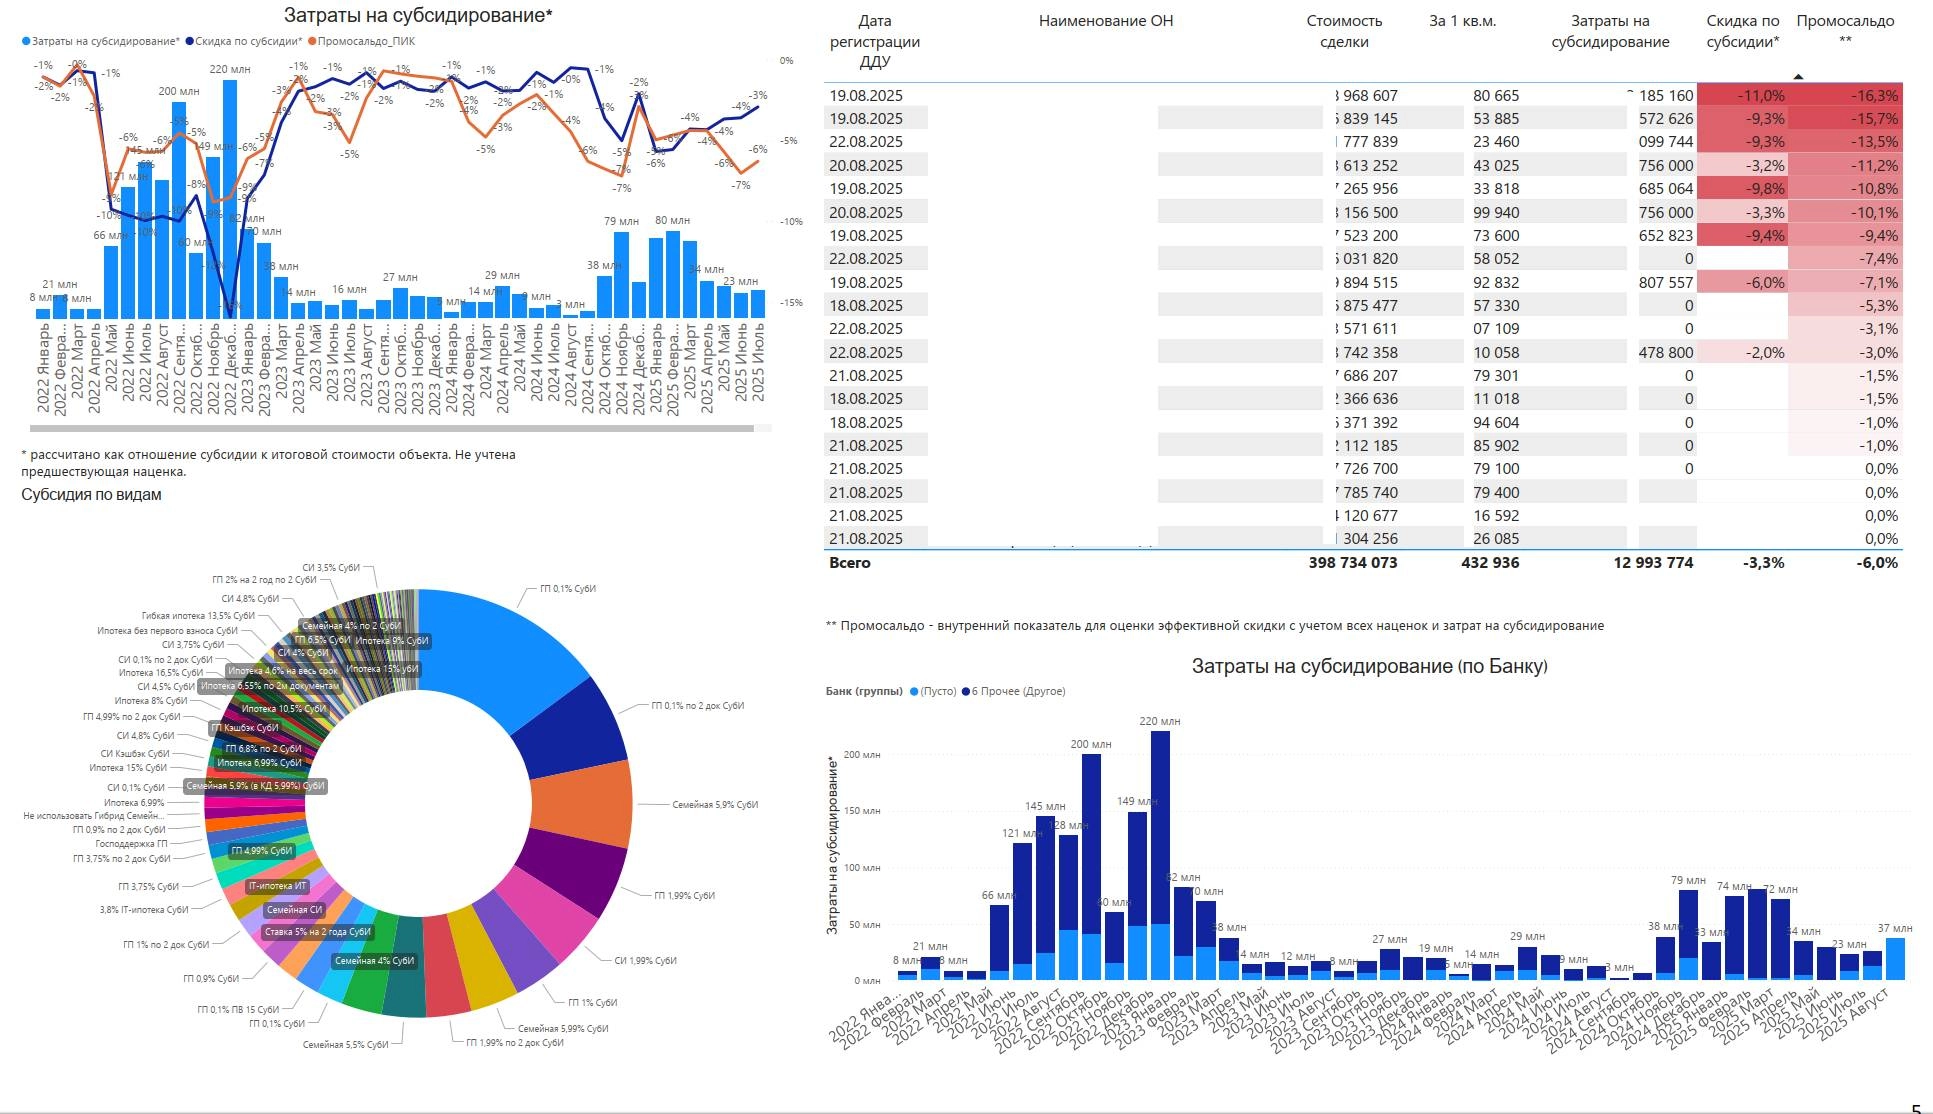Click the Скидка по субсидии* legend marker
The width and height of the screenshot is (1933, 1114).
coord(190,42)
